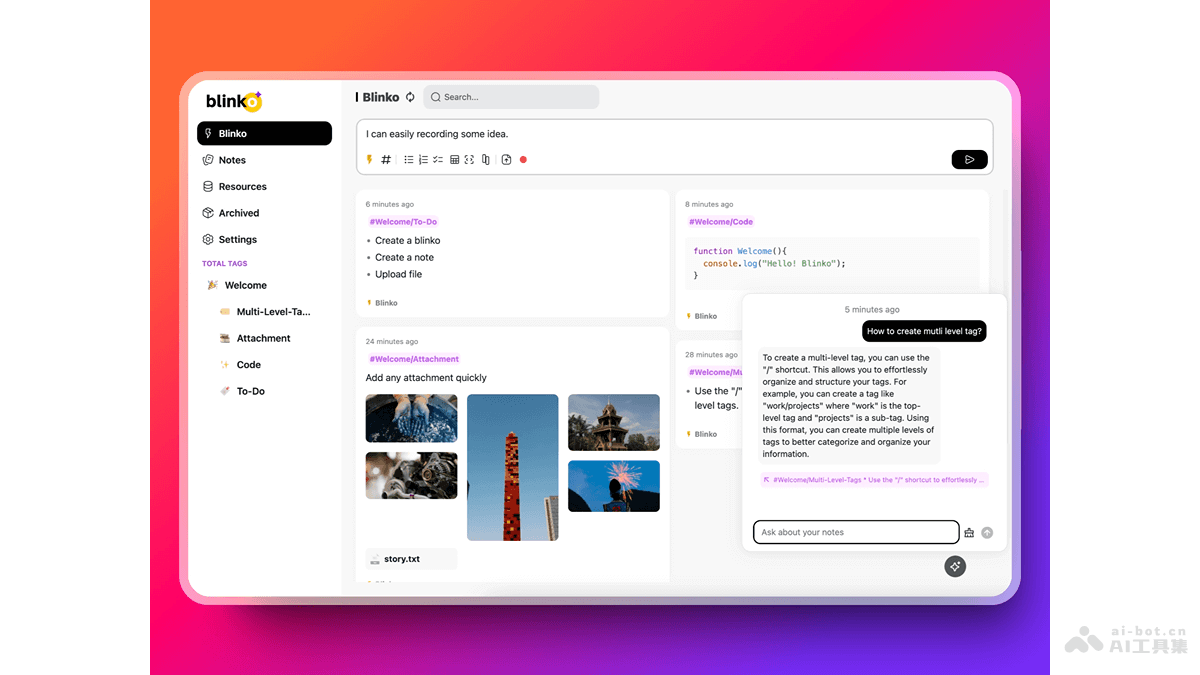Click the send arrow button for the note
This screenshot has width=1200, height=675.
point(968,159)
